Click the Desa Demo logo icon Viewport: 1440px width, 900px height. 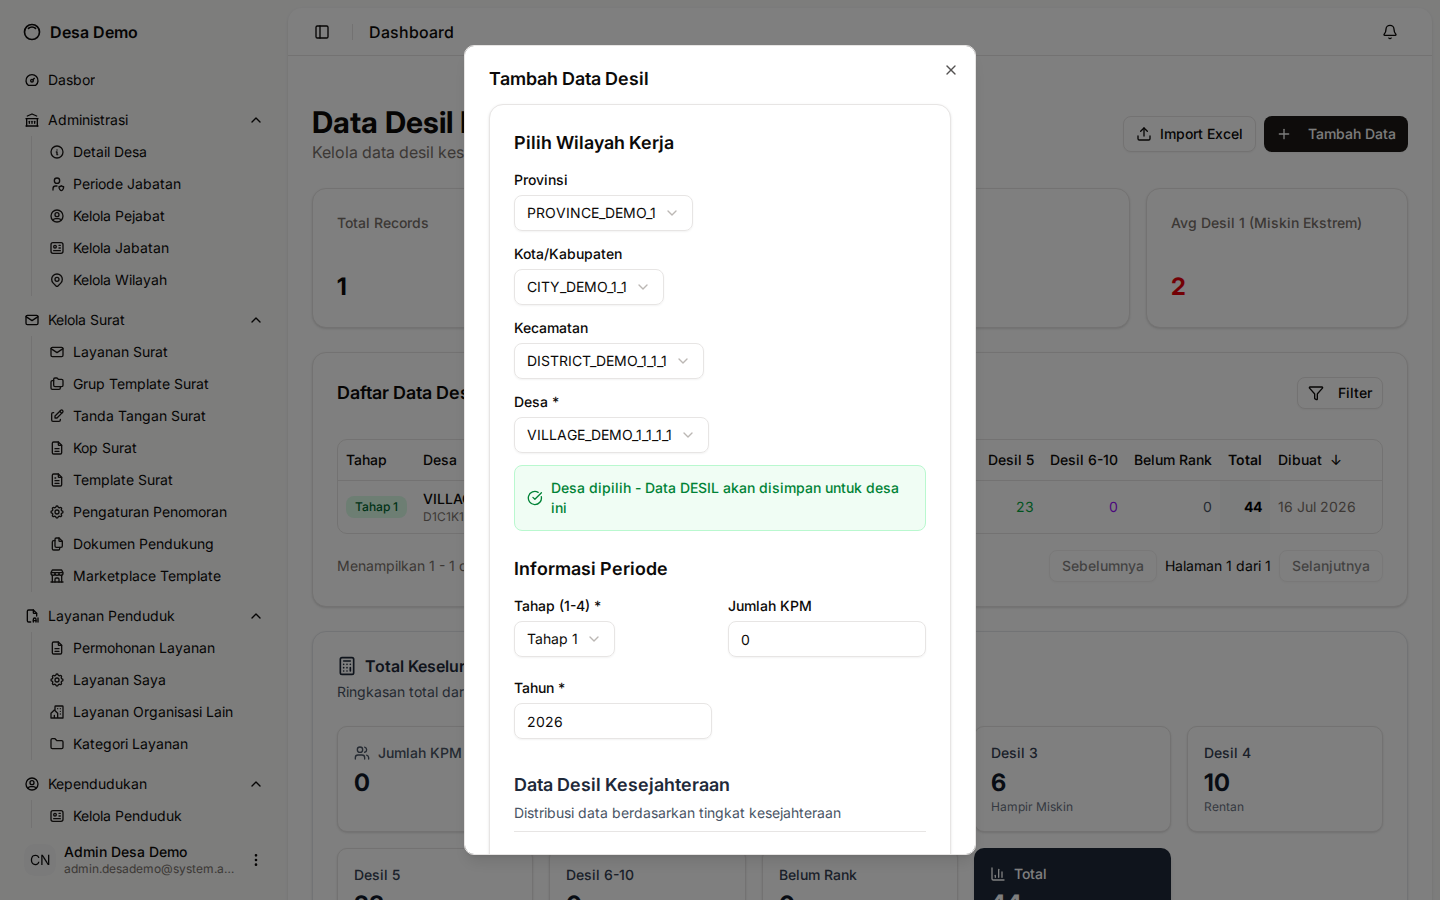coord(32,32)
